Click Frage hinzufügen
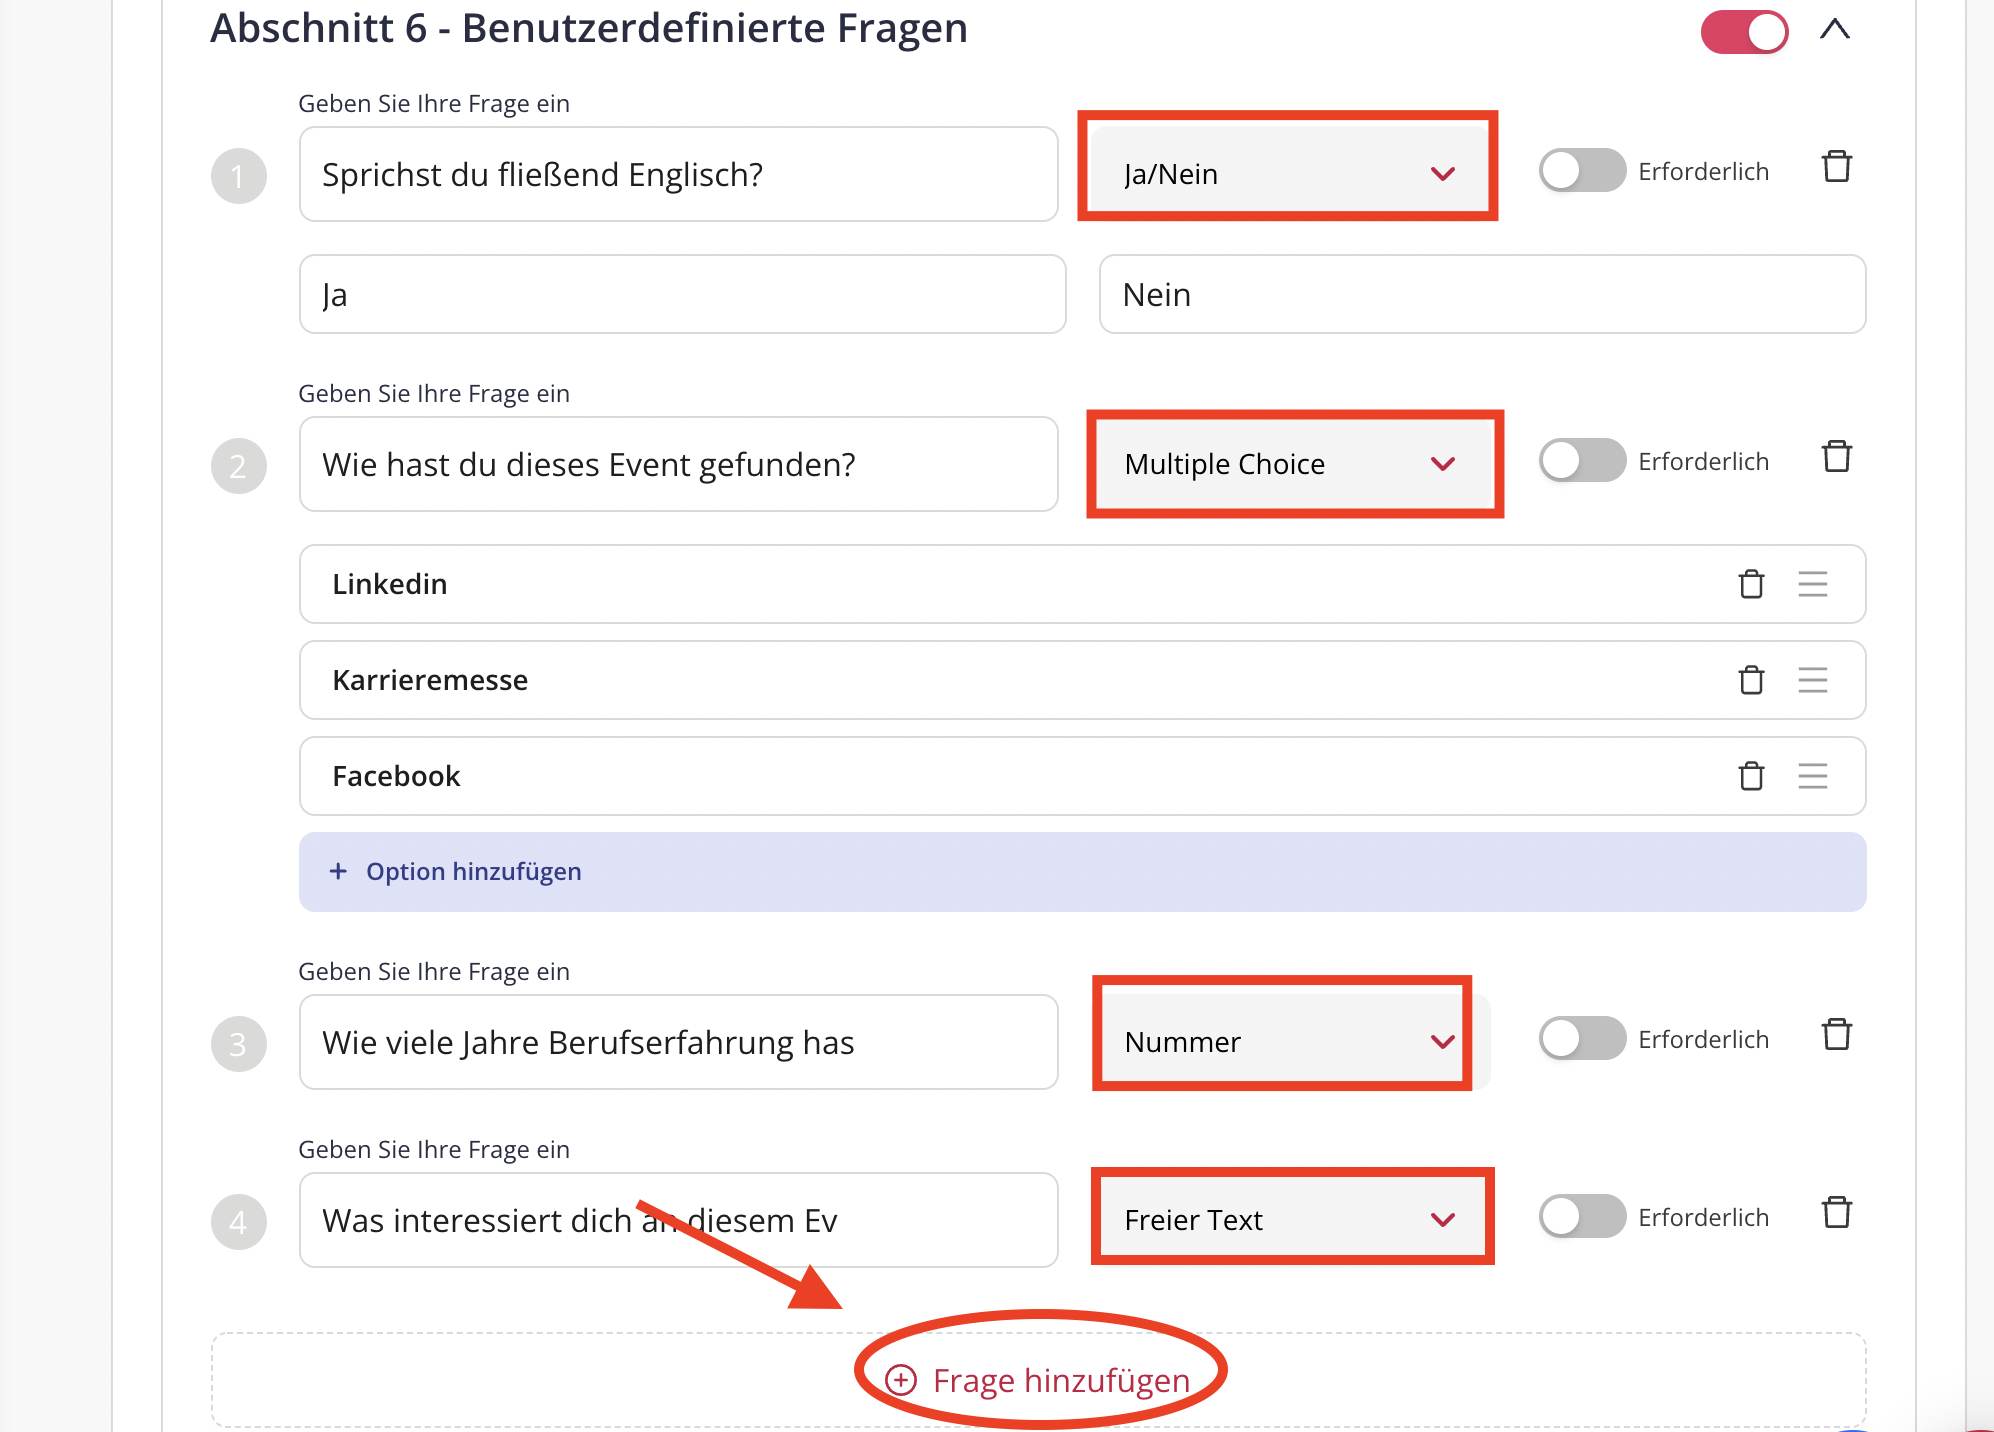 coord(1039,1380)
